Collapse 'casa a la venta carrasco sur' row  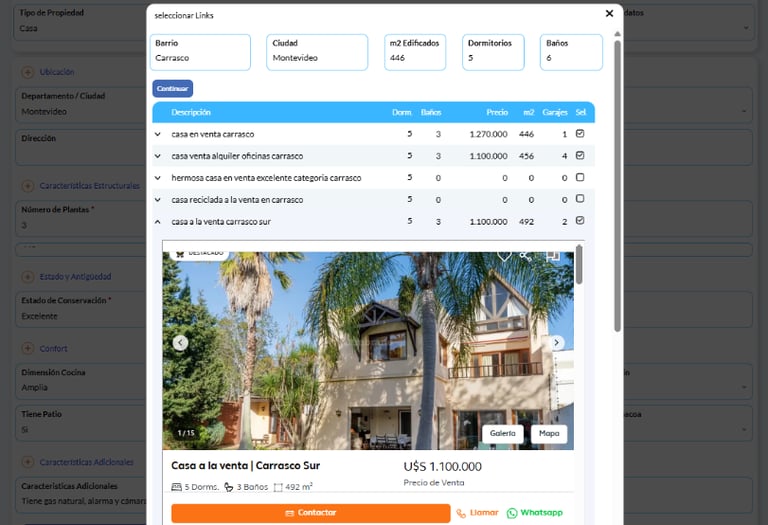point(158,222)
